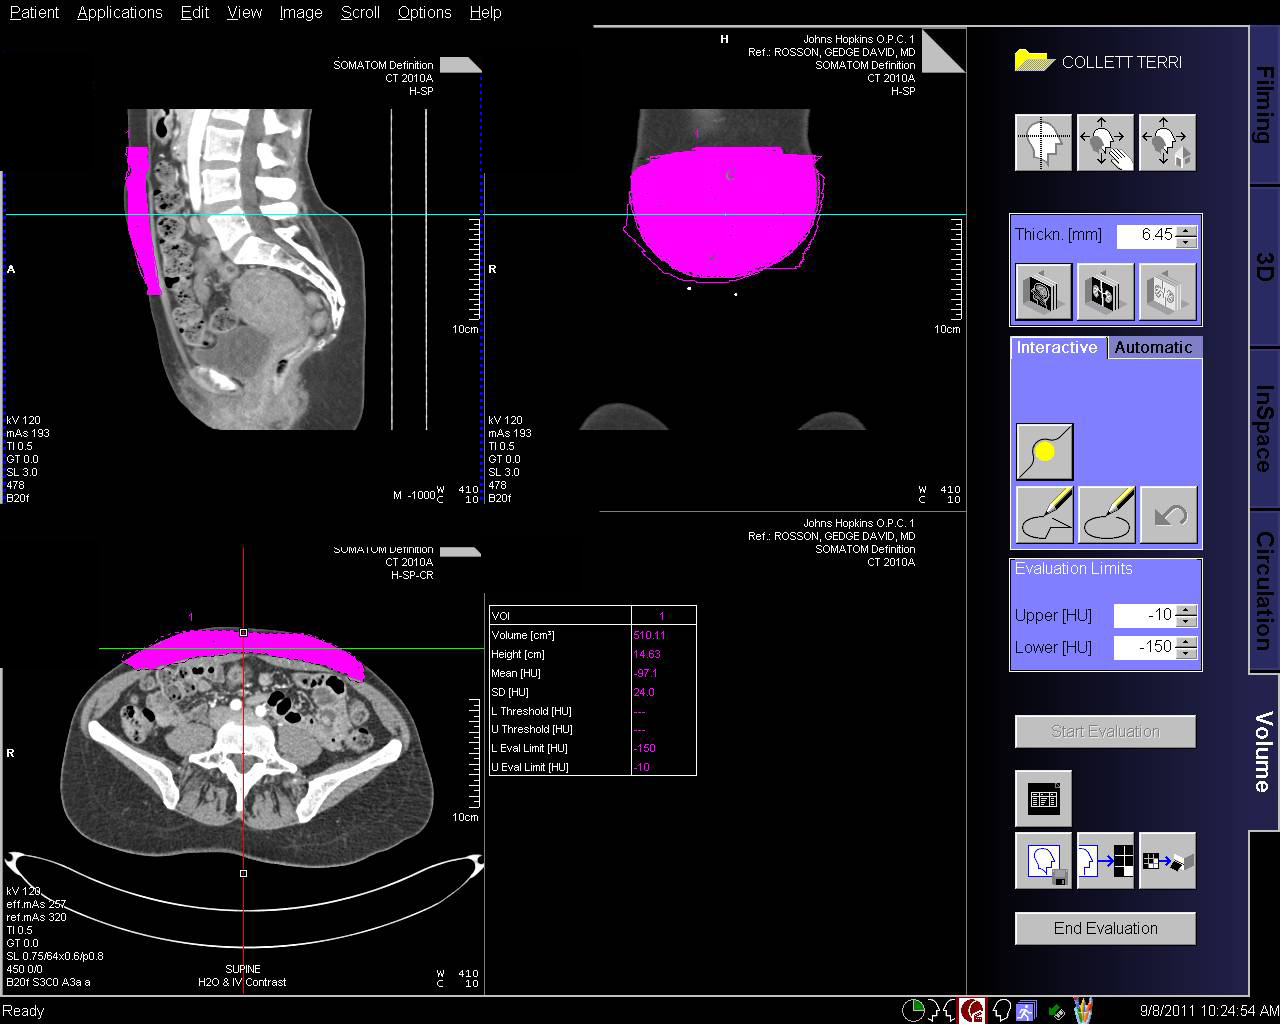Open the patient folder icon beside COLLETT TERRI
The width and height of the screenshot is (1280, 1024).
1034,60
